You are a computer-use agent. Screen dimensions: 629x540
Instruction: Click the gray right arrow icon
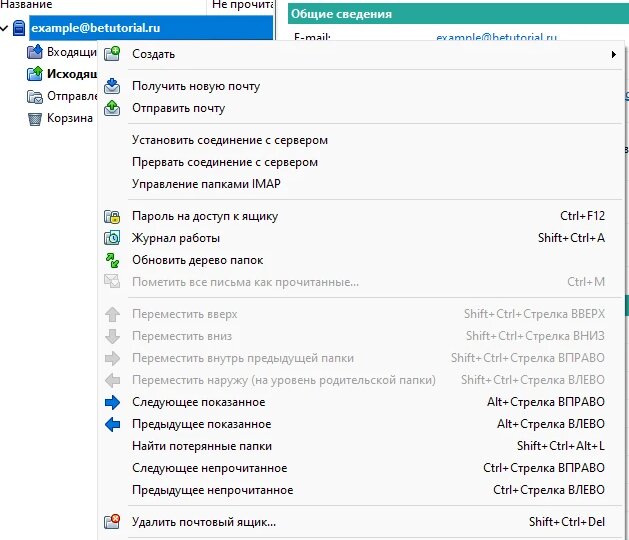point(112,358)
